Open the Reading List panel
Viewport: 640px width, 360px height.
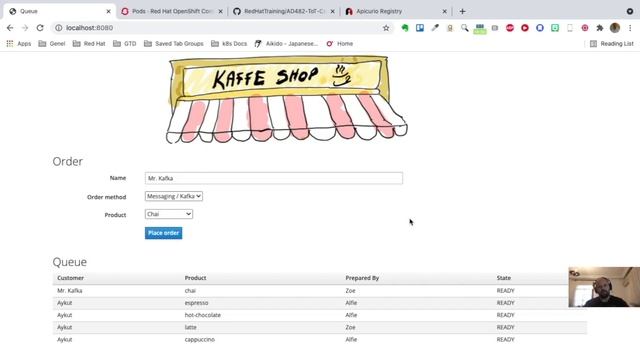(x=611, y=44)
